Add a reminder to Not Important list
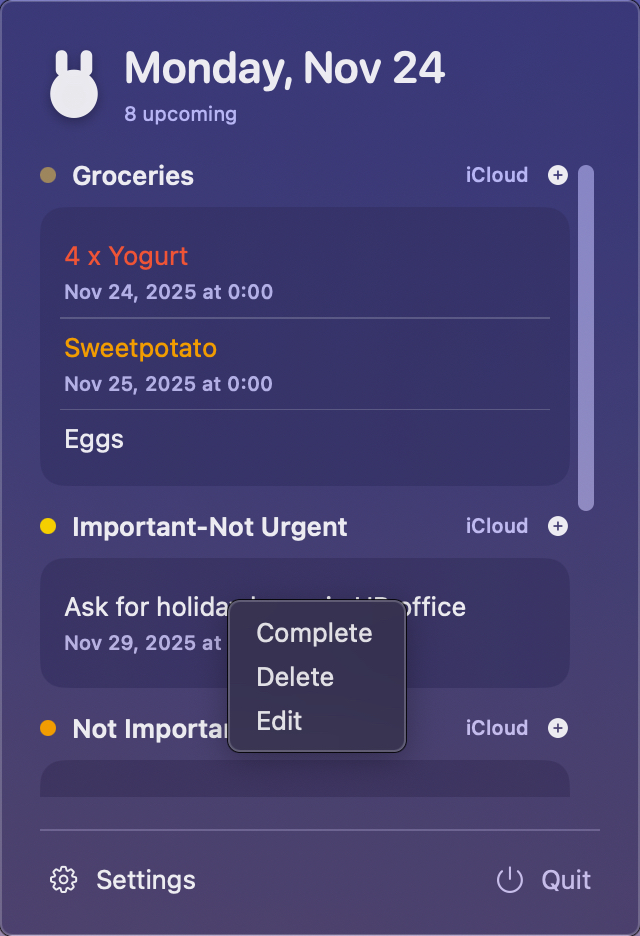The image size is (640, 936). point(558,728)
